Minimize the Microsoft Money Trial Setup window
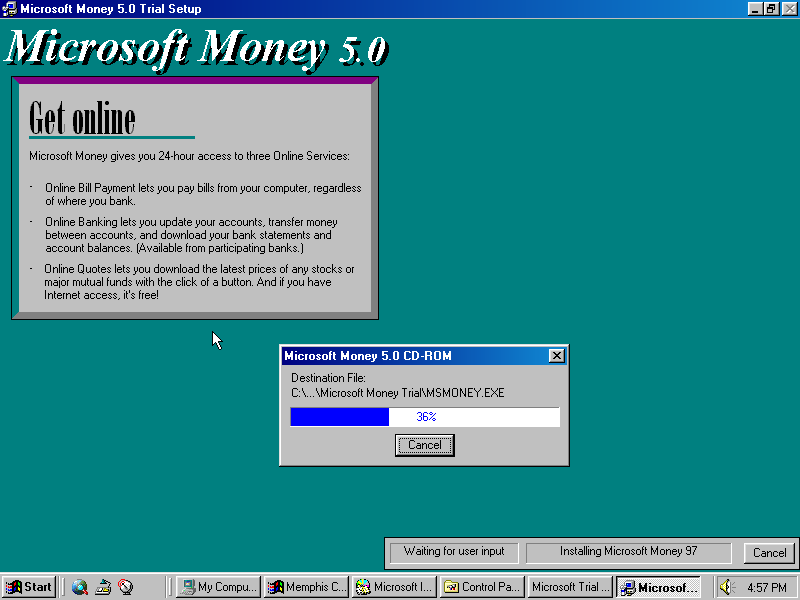800x600 pixels. pos(755,9)
